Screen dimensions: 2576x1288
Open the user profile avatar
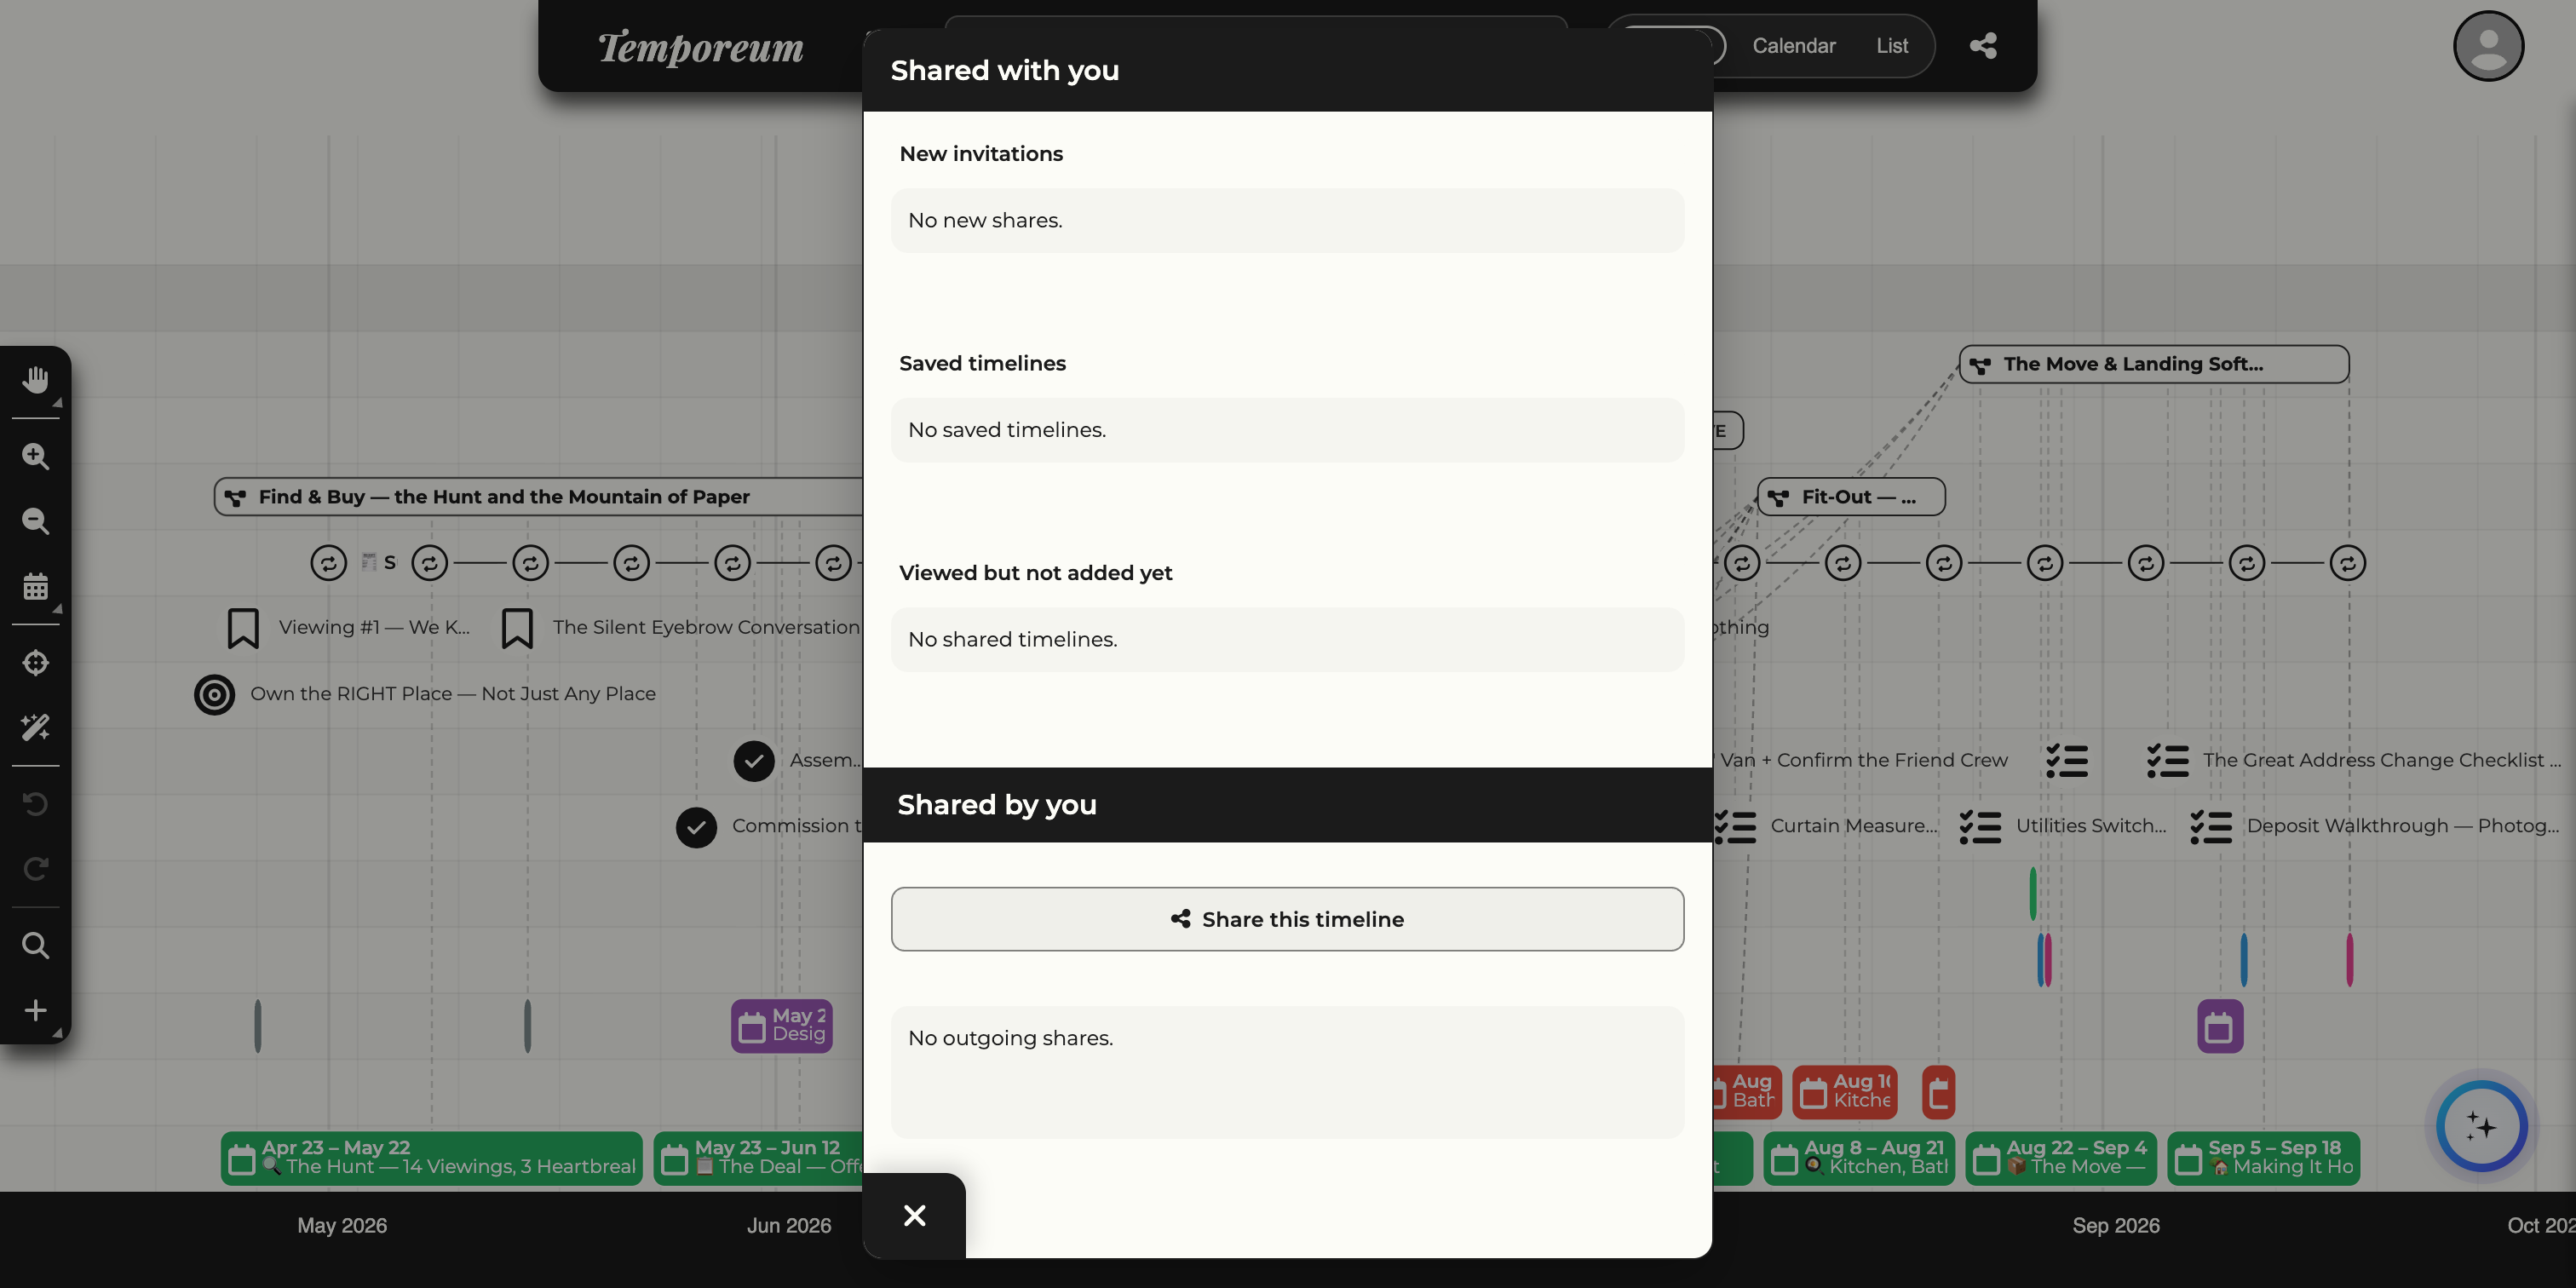(2488, 46)
